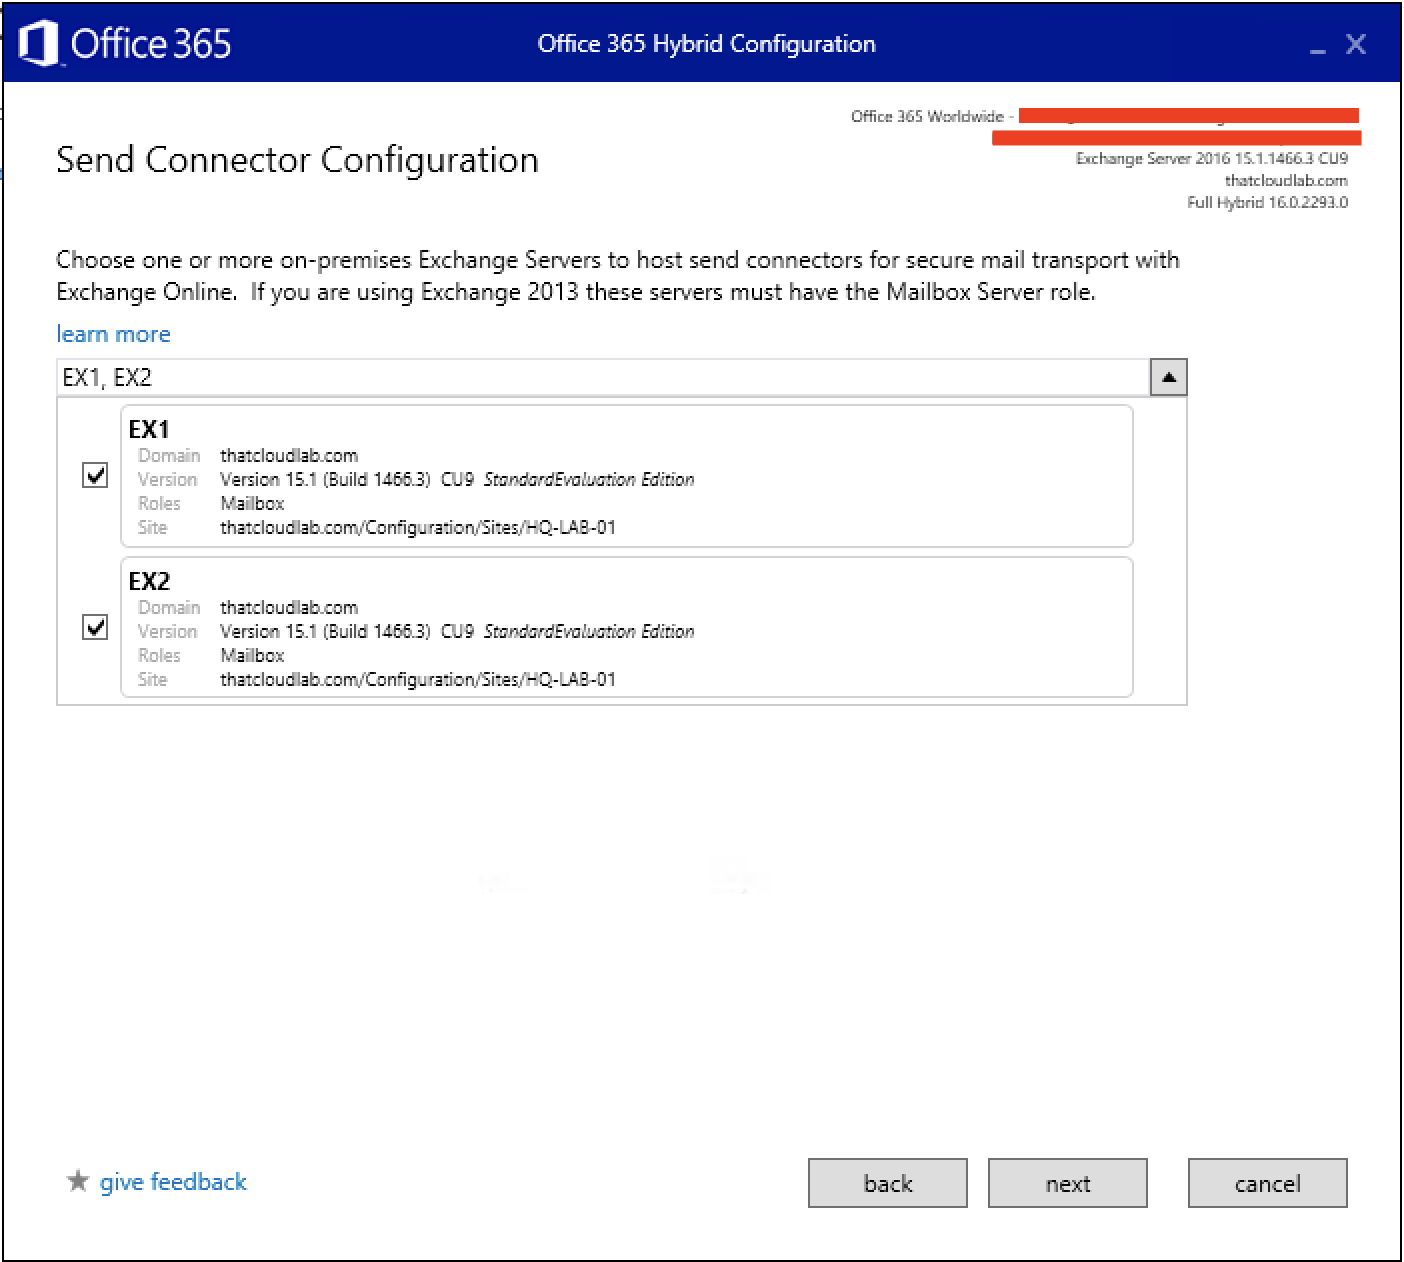Screen dimensions: 1404x1262
Task: Uncheck the EX1 server checkbox
Action: tap(95, 475)
